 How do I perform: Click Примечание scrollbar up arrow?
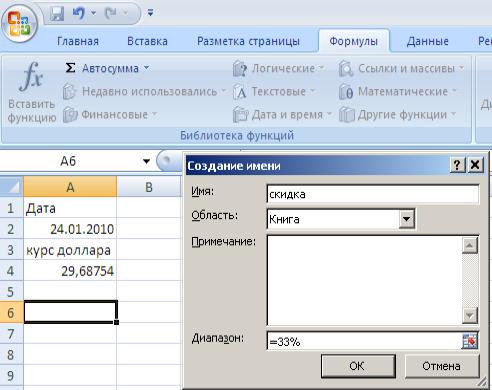[470, 246]
